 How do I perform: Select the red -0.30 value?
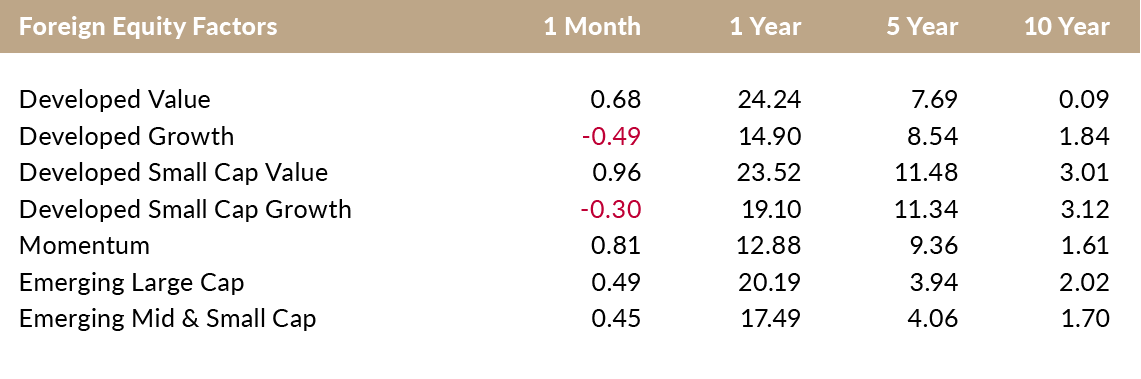click(611, 210)
